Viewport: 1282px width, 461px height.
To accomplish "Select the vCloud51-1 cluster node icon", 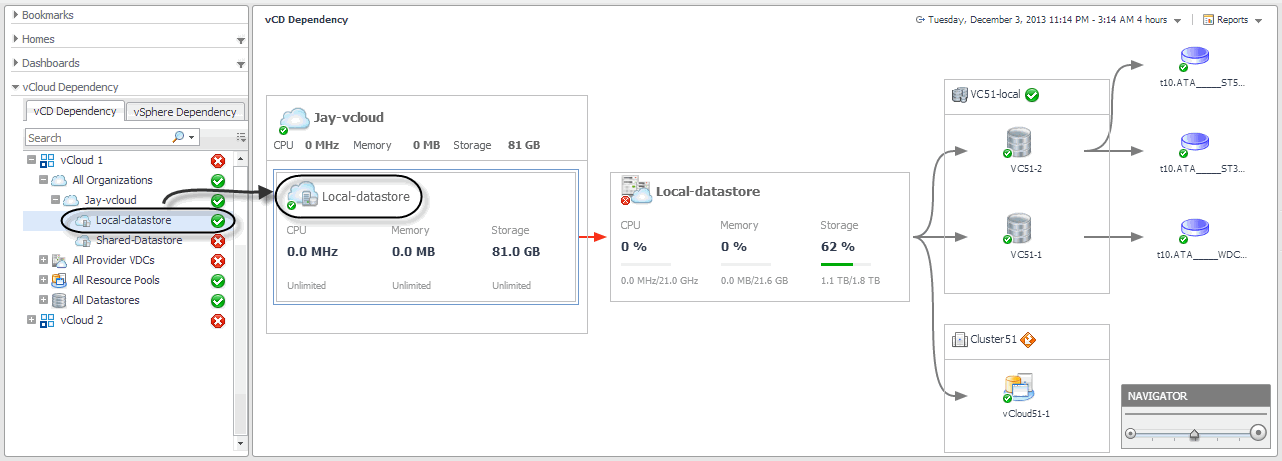I will [x=1018, y=389].
